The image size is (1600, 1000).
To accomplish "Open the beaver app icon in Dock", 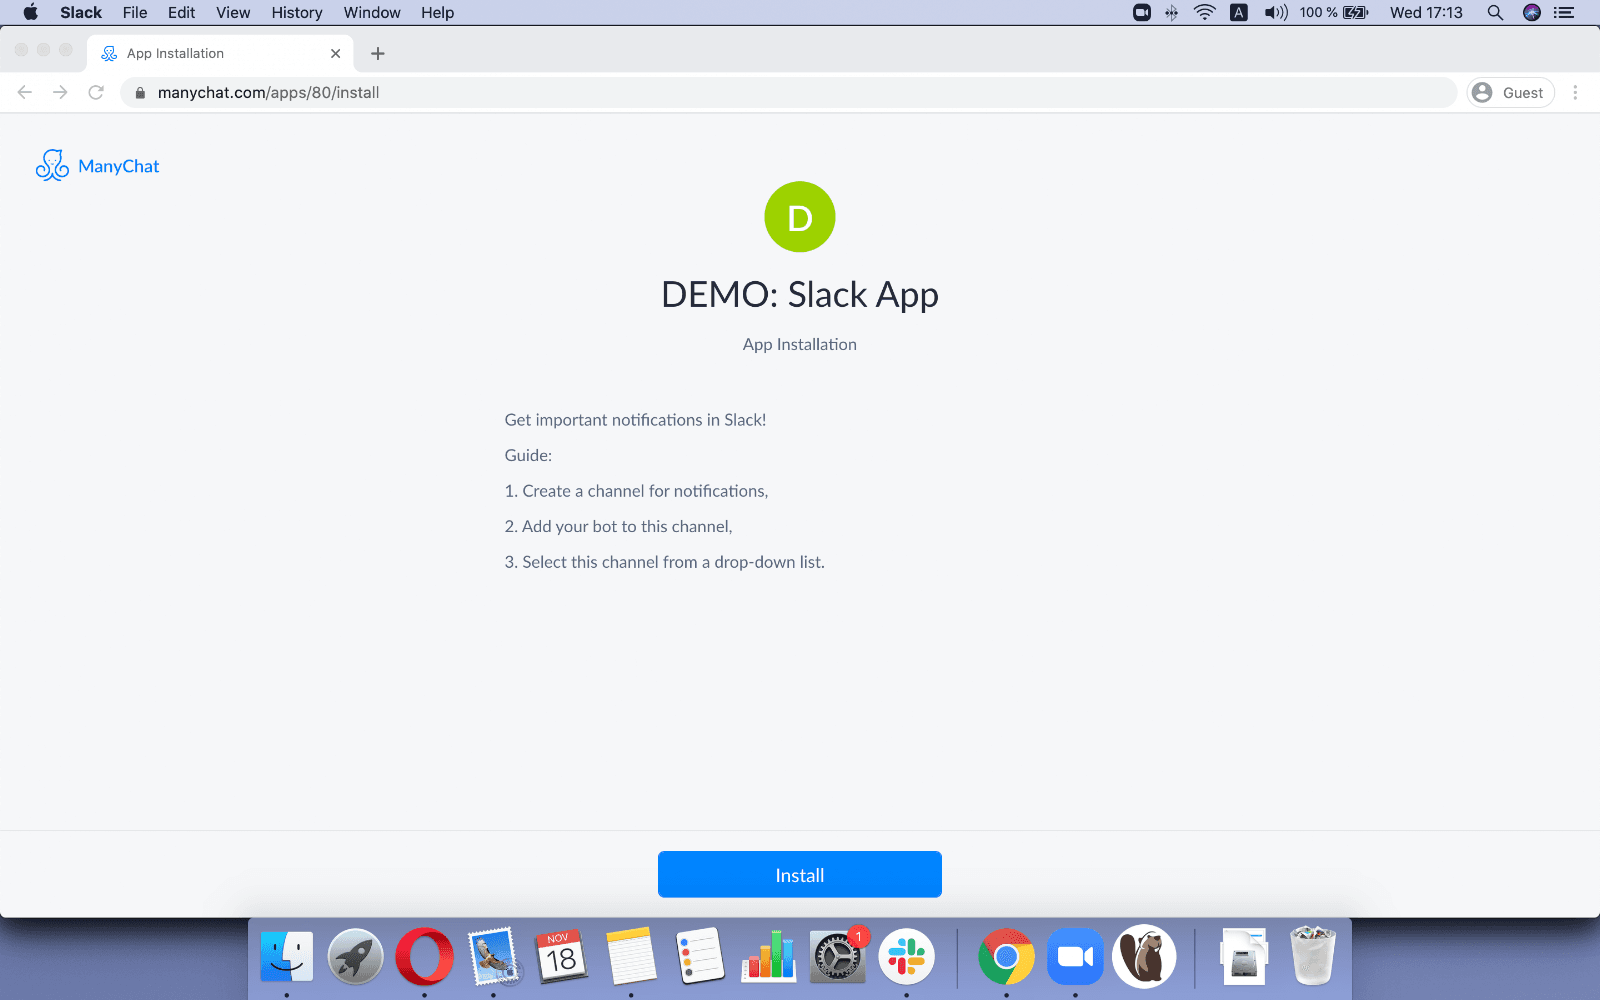I will [1144, 957].
